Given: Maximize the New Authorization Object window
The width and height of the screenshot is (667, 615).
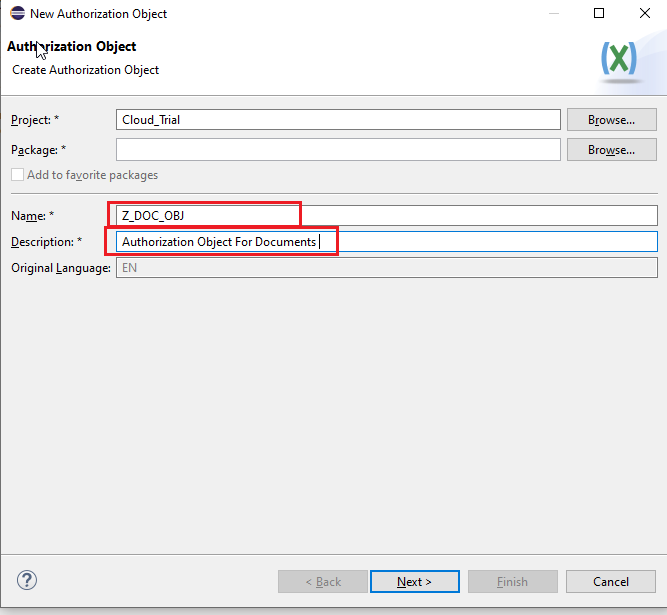Looking at the screenshot, I should point(598,14).
